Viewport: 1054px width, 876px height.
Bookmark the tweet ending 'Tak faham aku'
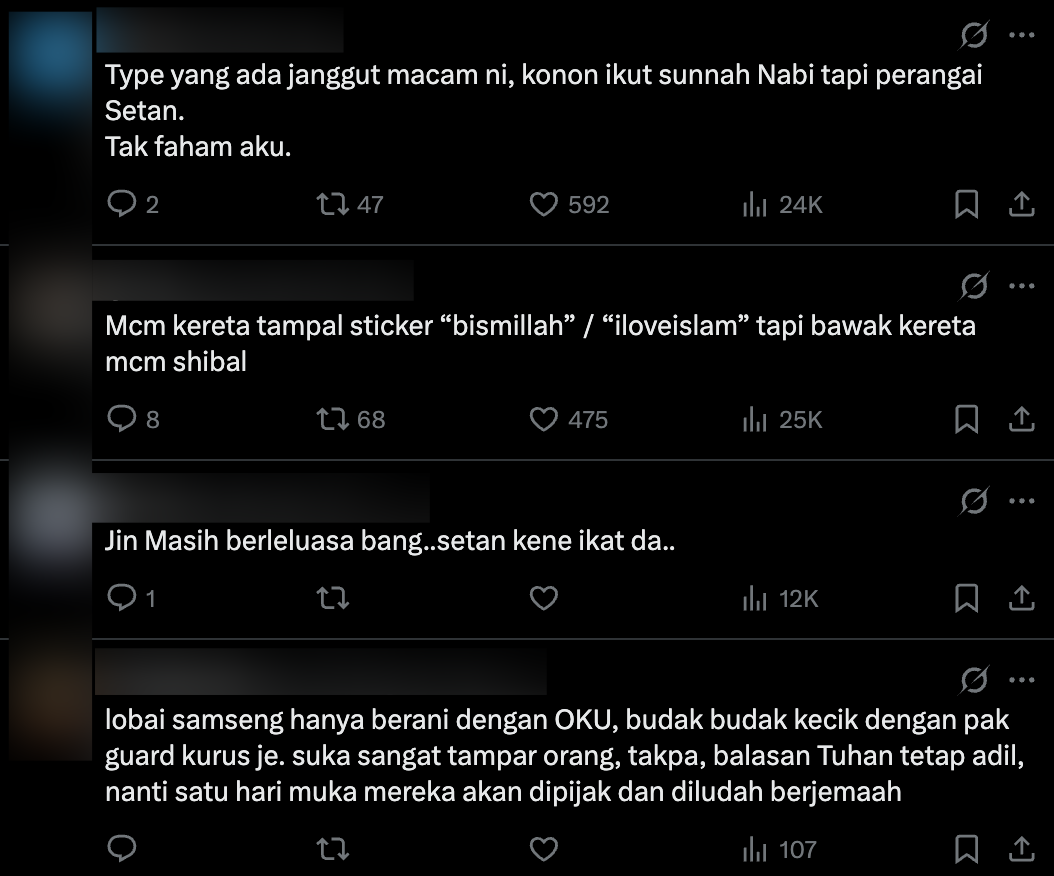pyautogui.click(x=966, y=205)
